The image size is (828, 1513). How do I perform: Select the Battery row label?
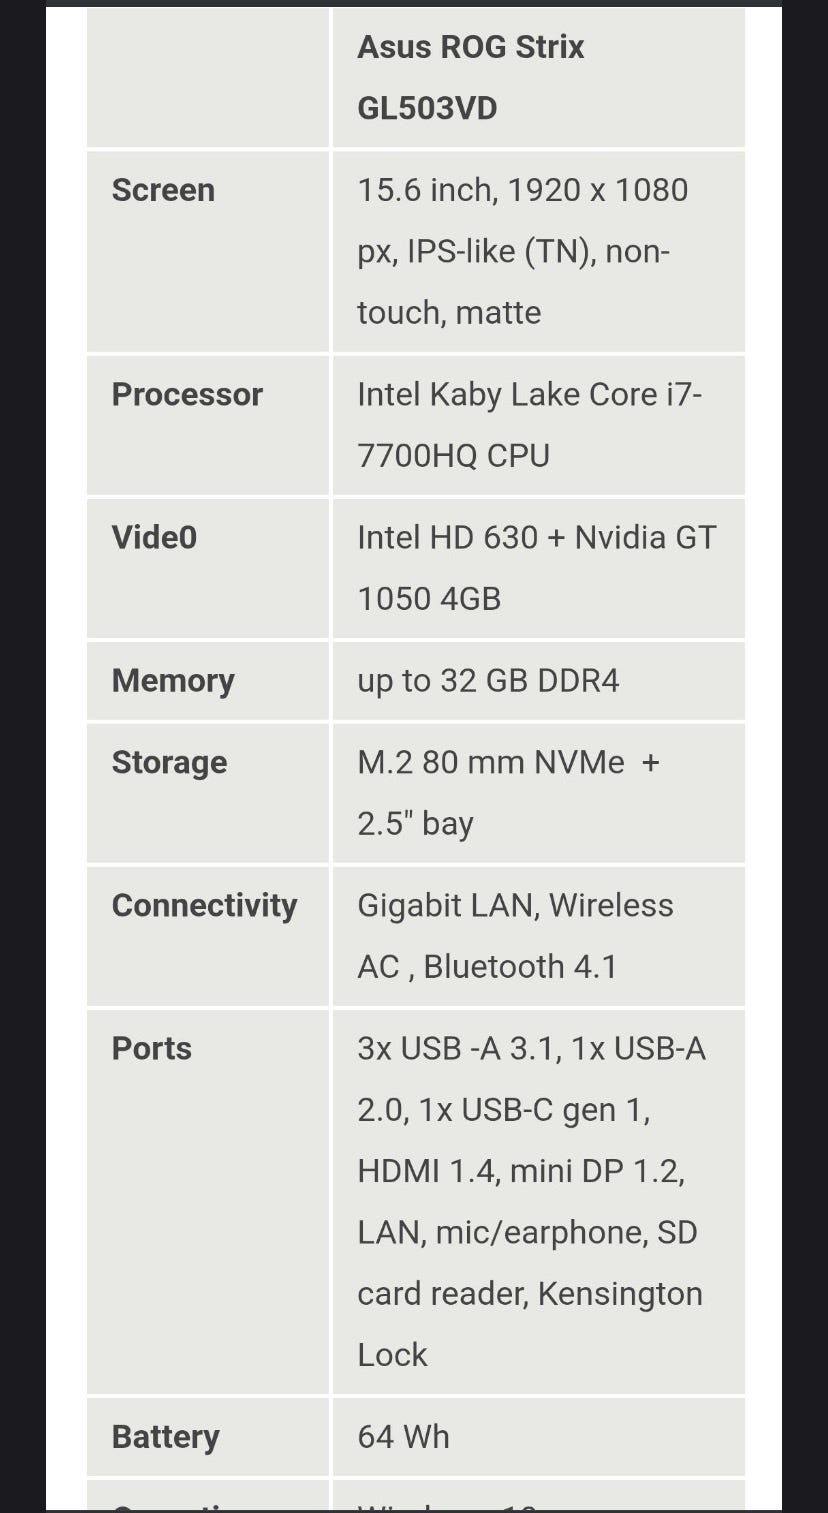(165, 1436)
